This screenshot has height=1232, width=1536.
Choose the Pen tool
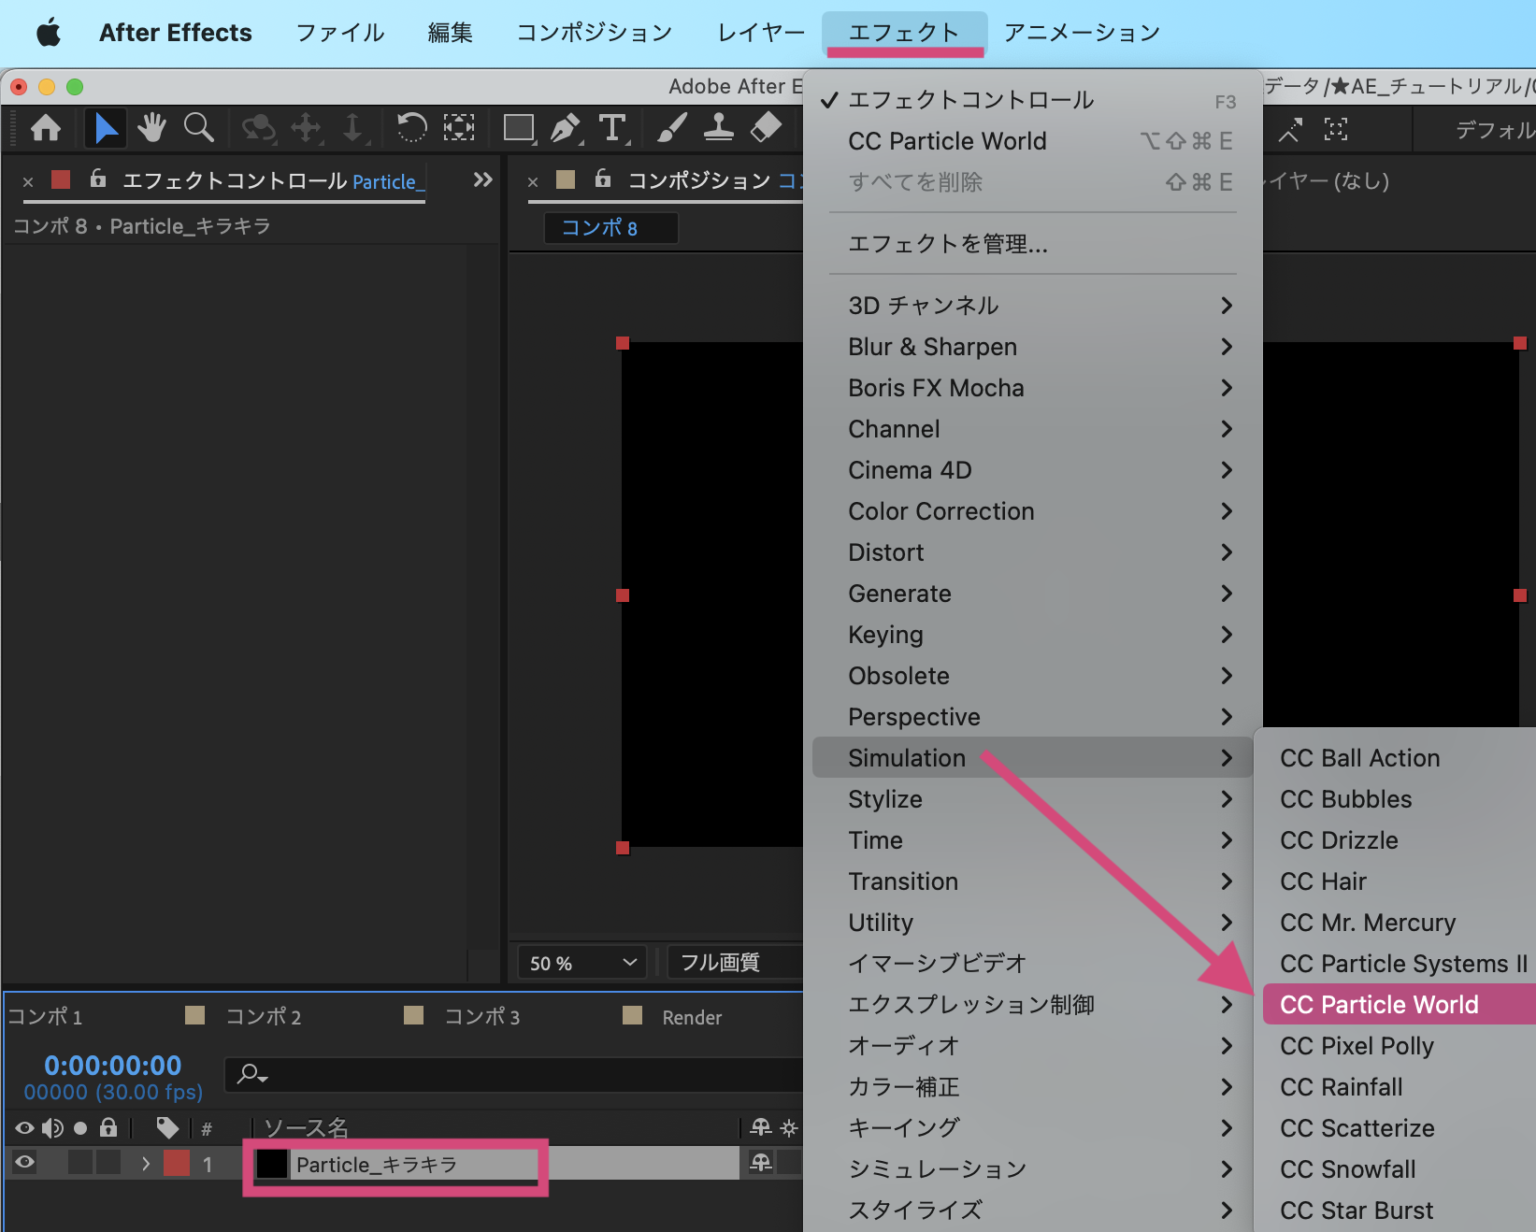[x=565, y=128]
